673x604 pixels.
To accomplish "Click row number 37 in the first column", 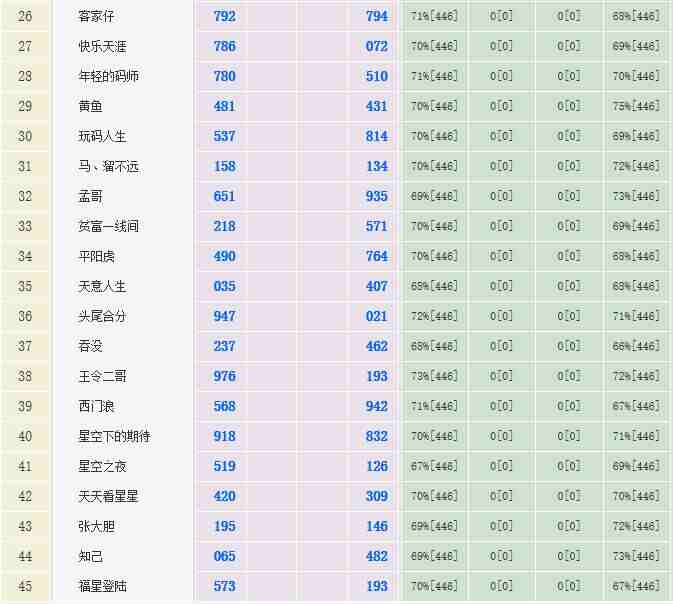I will pos(25,347).
